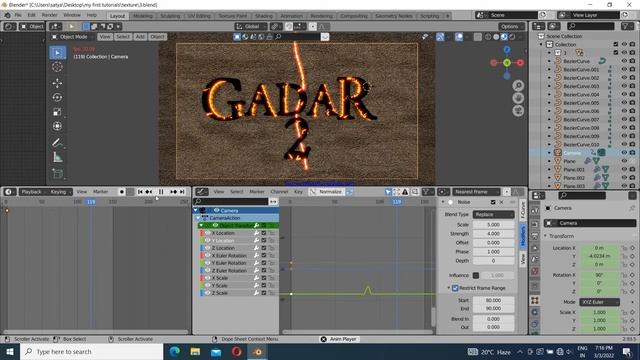Enable Restrict Frame Range checkbox
The height and width of the screenshot is (360, 640).
[x=455, y=288]
